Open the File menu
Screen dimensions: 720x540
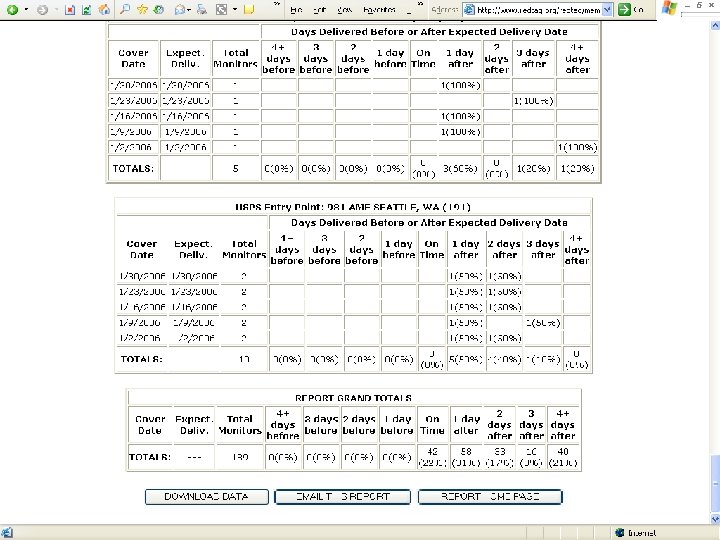click(296, 10)
